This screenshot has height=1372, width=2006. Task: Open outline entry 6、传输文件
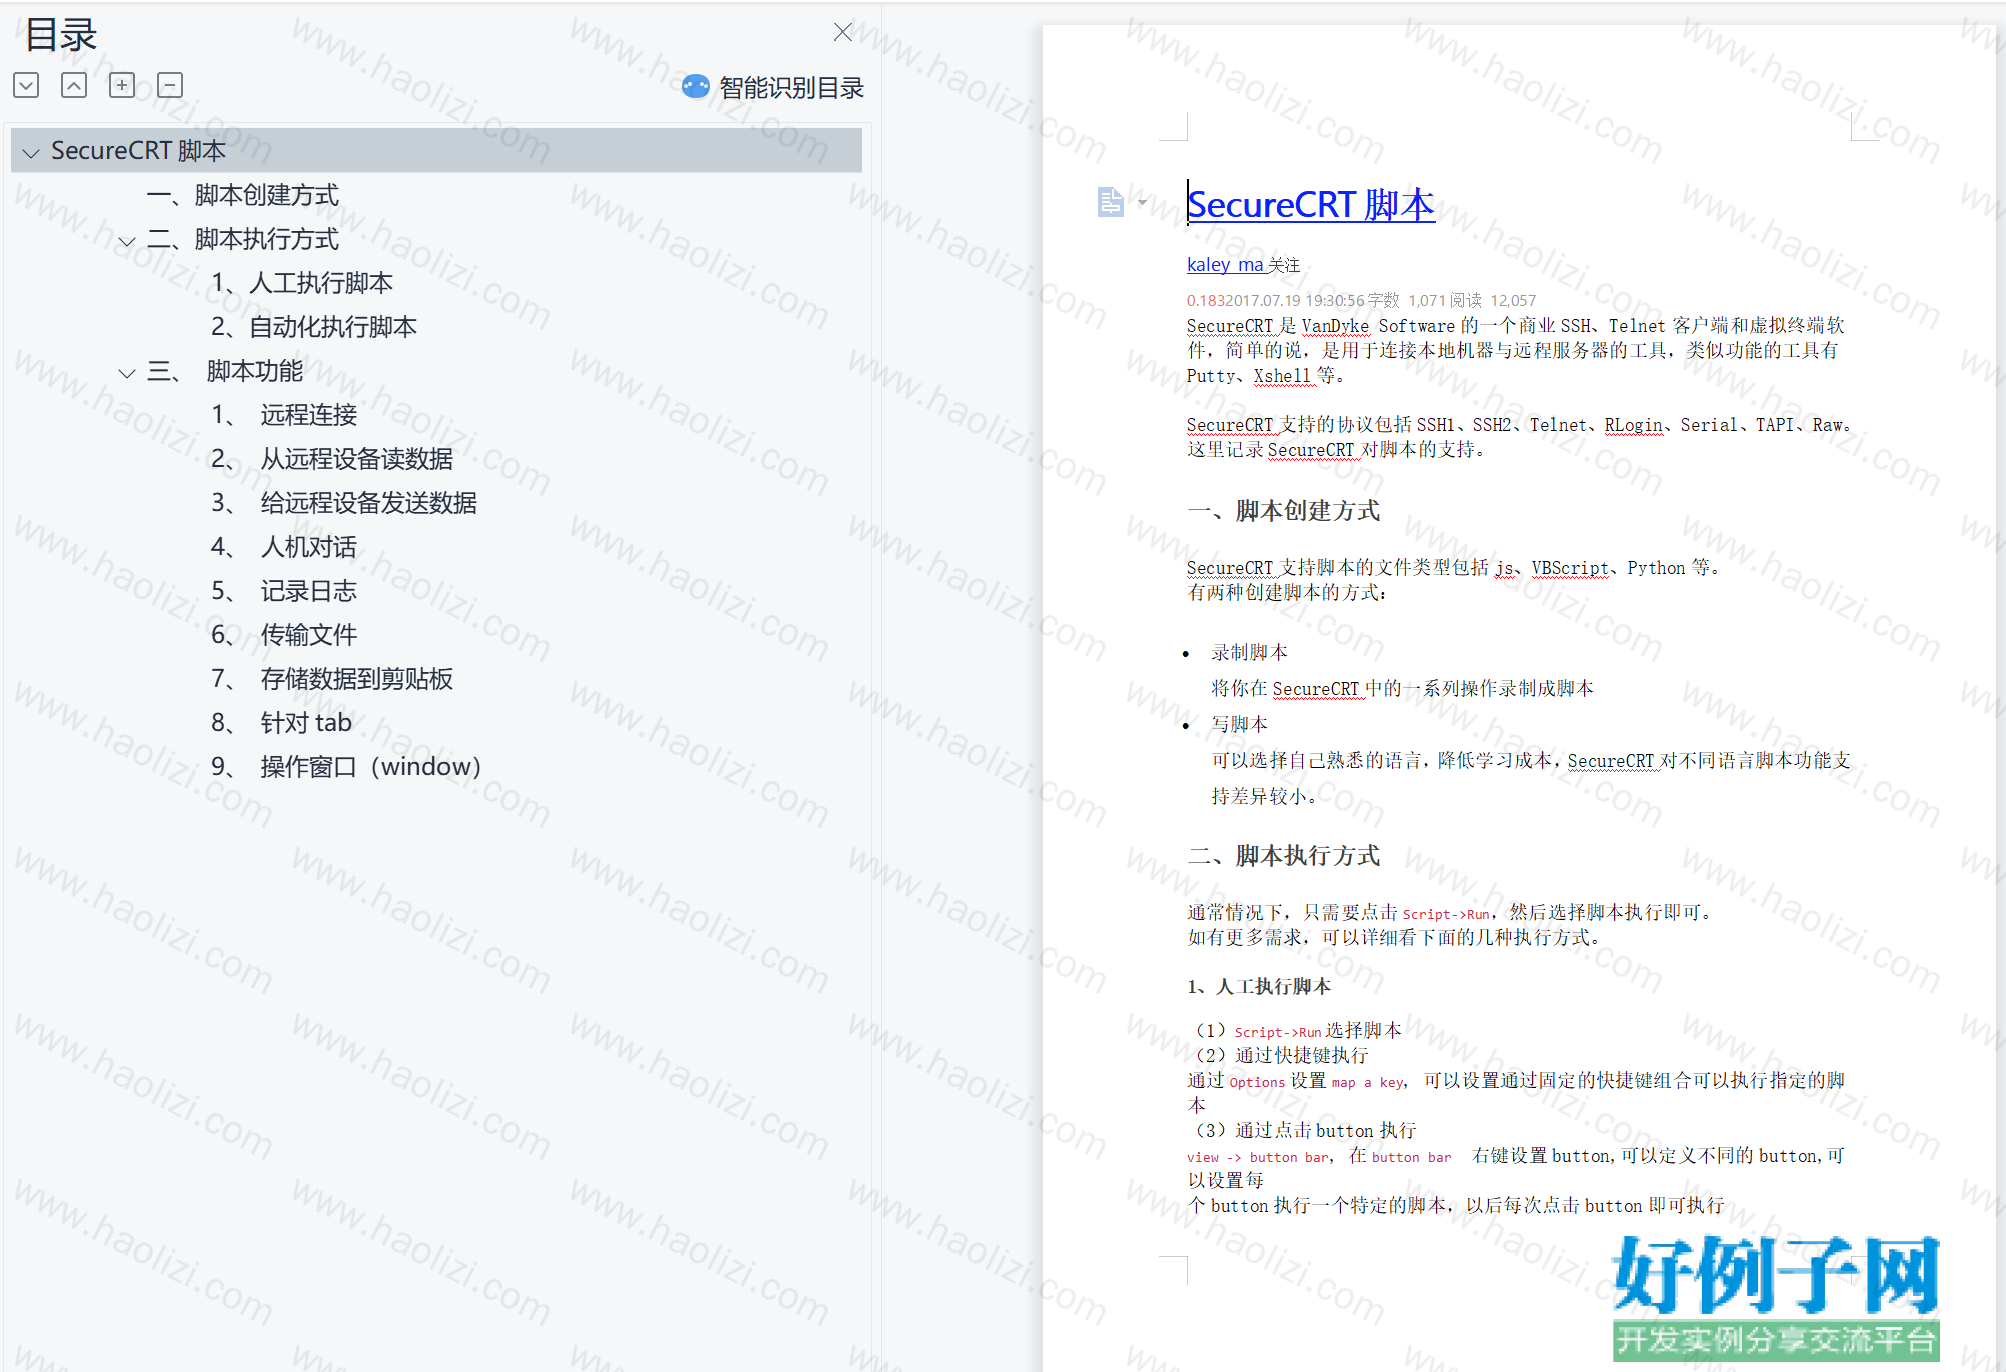(x=284, y=635)
